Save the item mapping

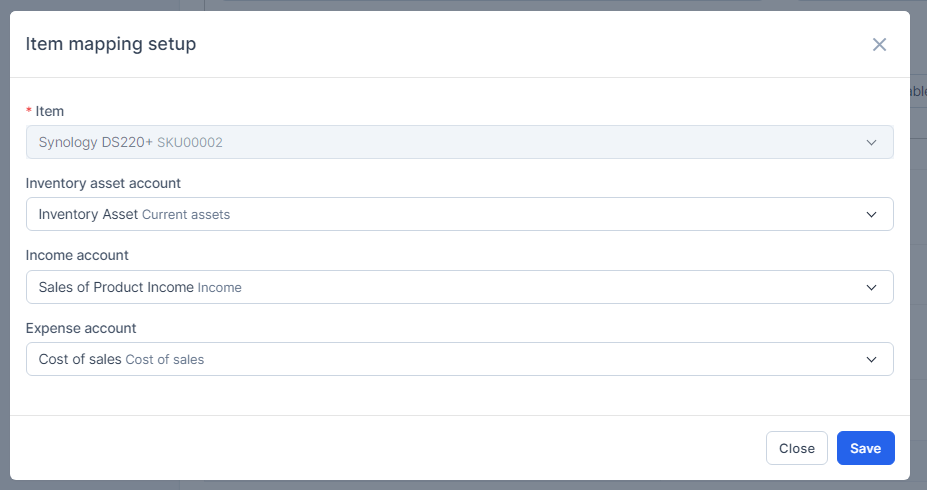(x=865, y=448)
